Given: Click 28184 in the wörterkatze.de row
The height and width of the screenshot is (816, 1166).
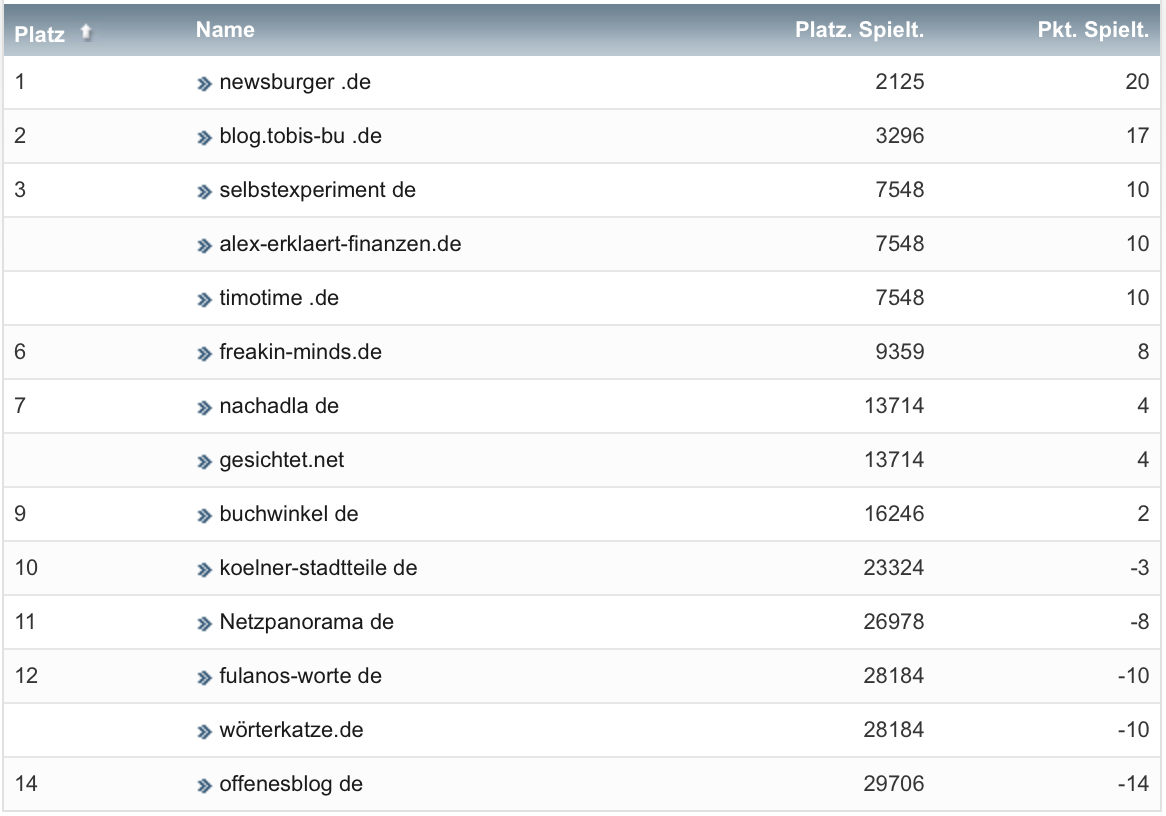Looking at the screenshot, I should tap(894, 730).
